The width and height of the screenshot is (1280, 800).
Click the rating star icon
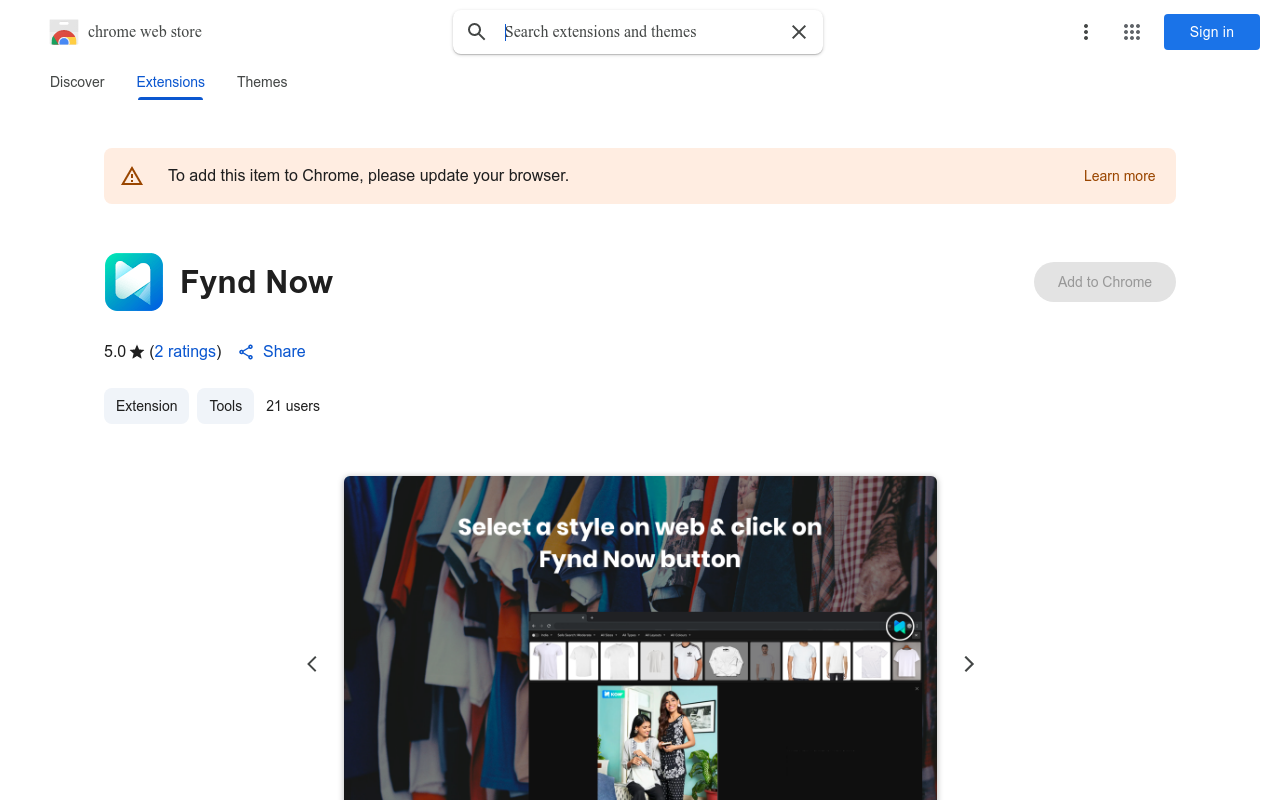click(x=137, y=352)
